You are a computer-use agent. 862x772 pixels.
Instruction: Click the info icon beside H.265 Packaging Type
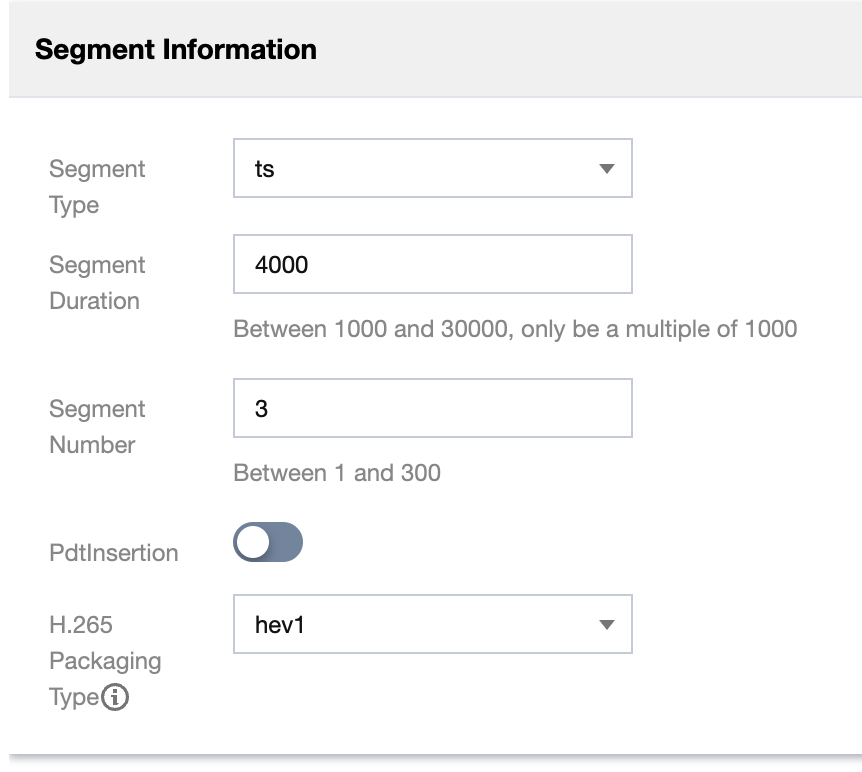(116, 697)
